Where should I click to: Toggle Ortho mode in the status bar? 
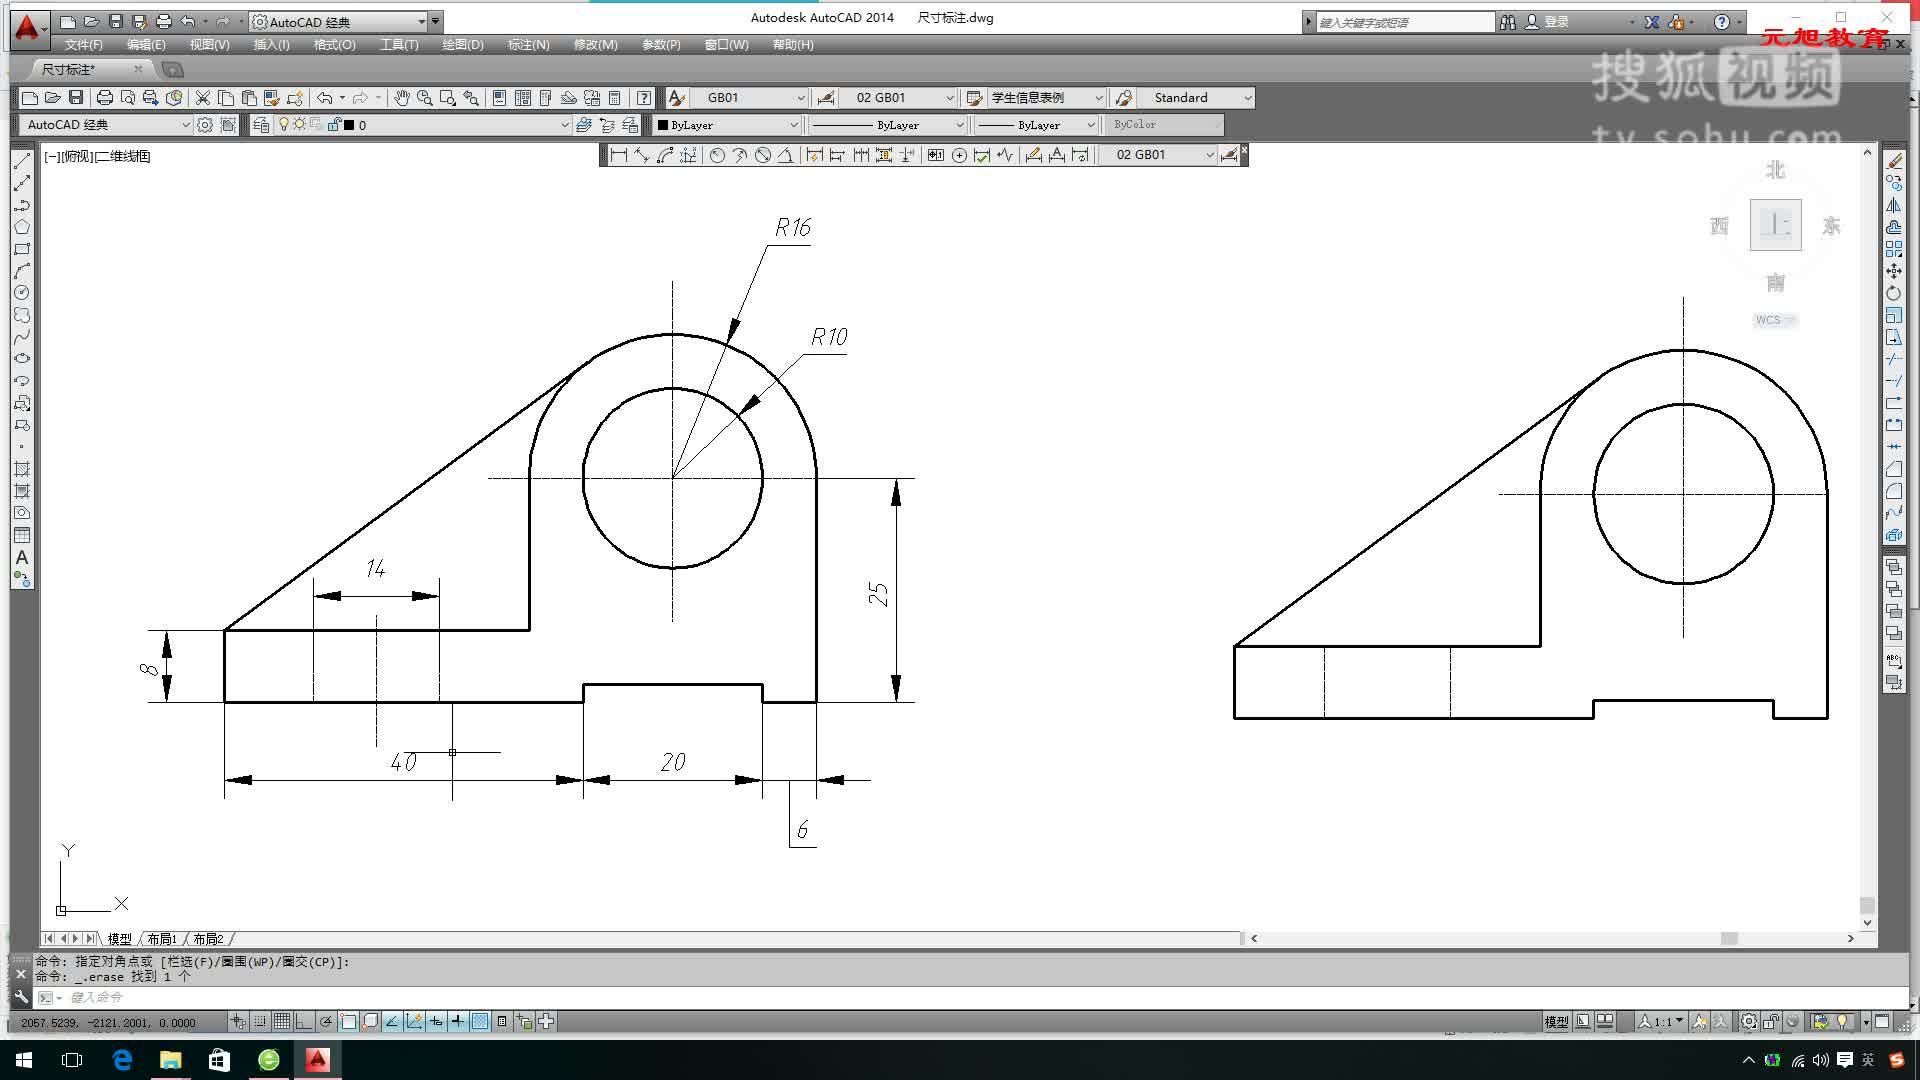click(302, 1021)
